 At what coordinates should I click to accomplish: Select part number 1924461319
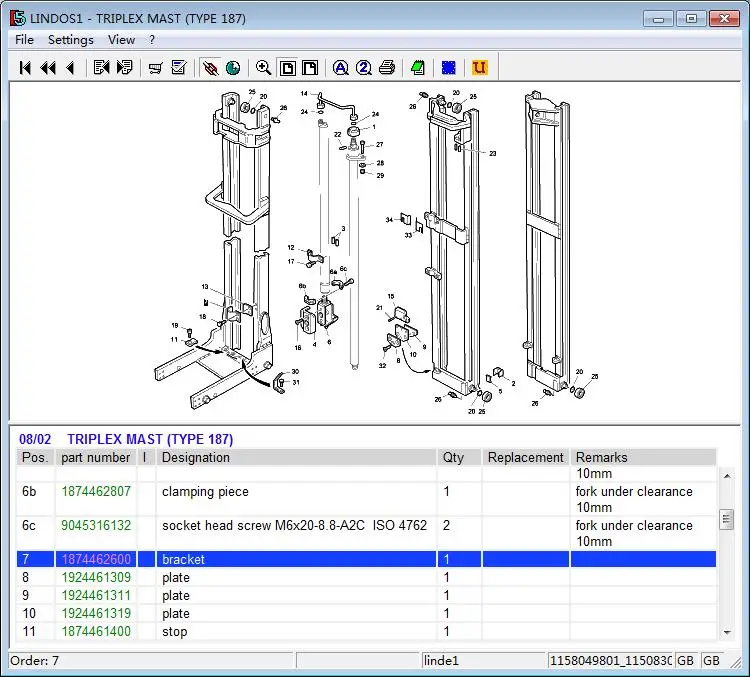tap(96, 613)
